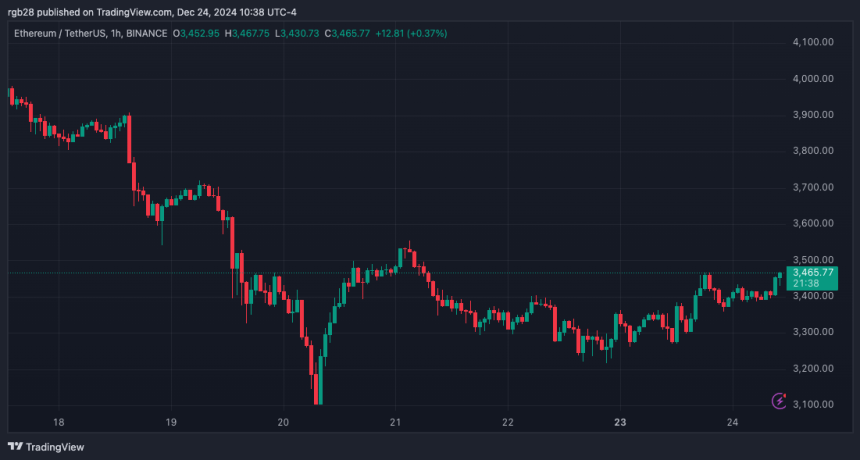860x460 pixels.
Task: Click the 4,000.00 price axis label
Action: point(814,78)
